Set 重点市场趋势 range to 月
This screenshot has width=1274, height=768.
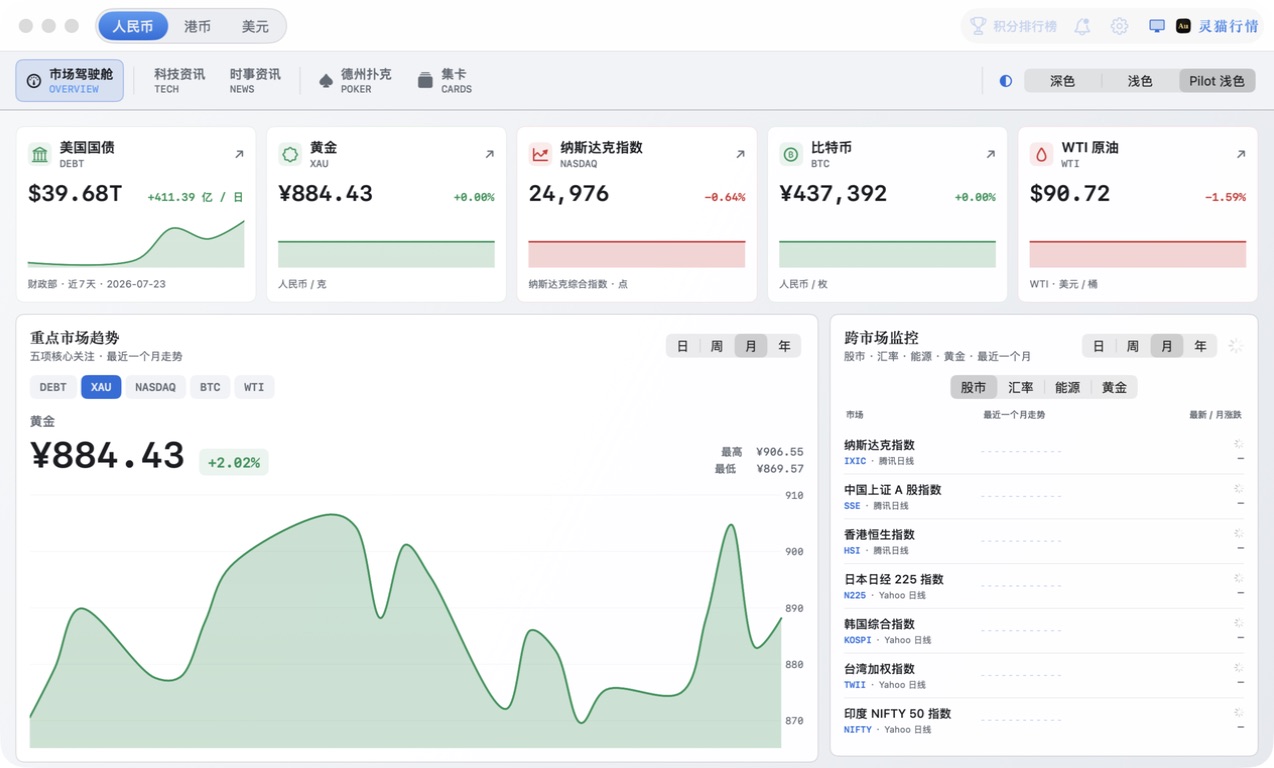pos(751,346)
